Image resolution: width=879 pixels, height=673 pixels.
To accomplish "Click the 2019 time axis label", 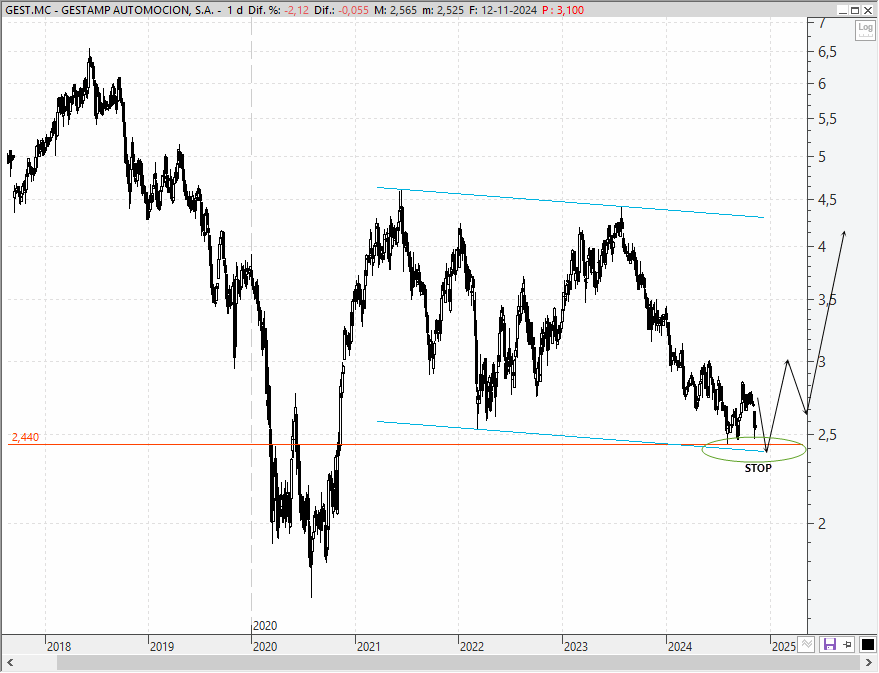I will tap(162, 646).
